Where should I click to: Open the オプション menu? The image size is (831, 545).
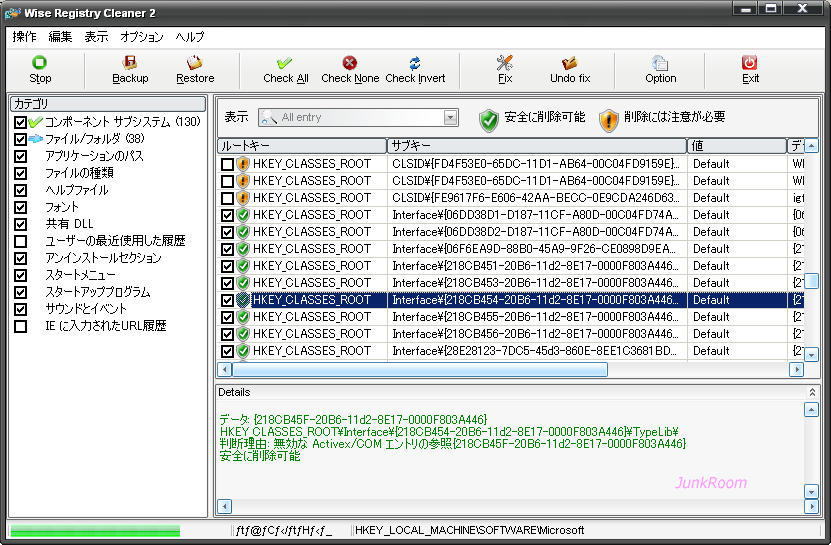pyautogui.click(x=142, y=37)
